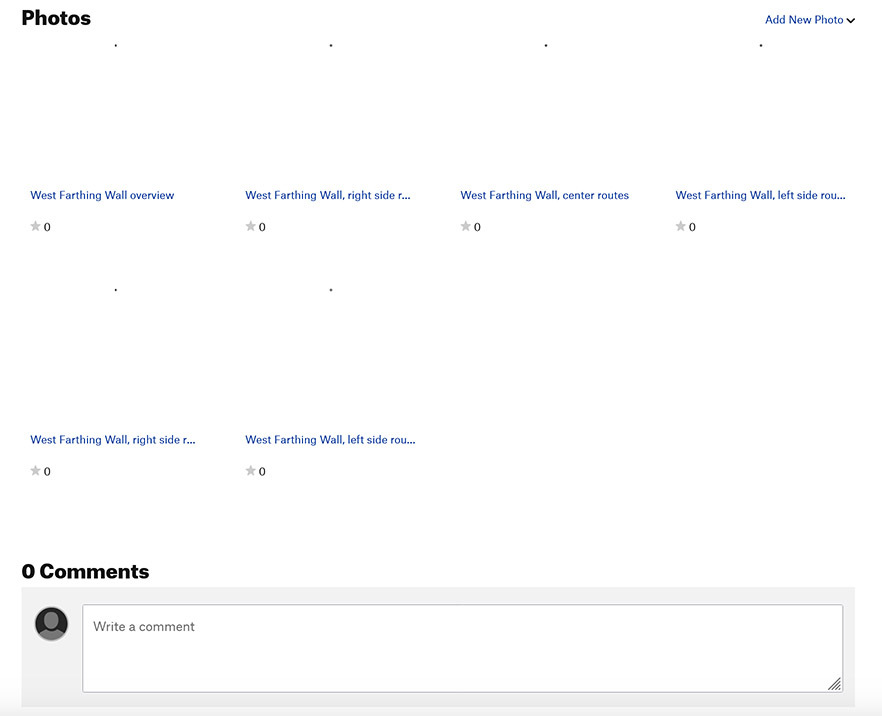
Task: Focus the Write a comment text box
Action: 462,647
